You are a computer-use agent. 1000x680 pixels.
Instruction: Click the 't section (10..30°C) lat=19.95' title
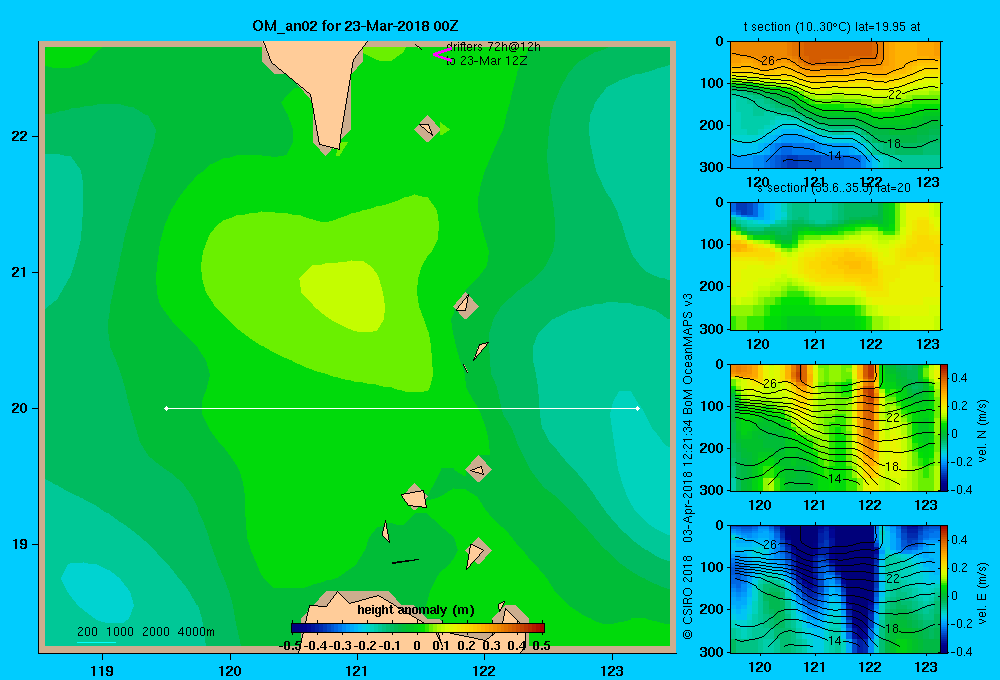832,27
